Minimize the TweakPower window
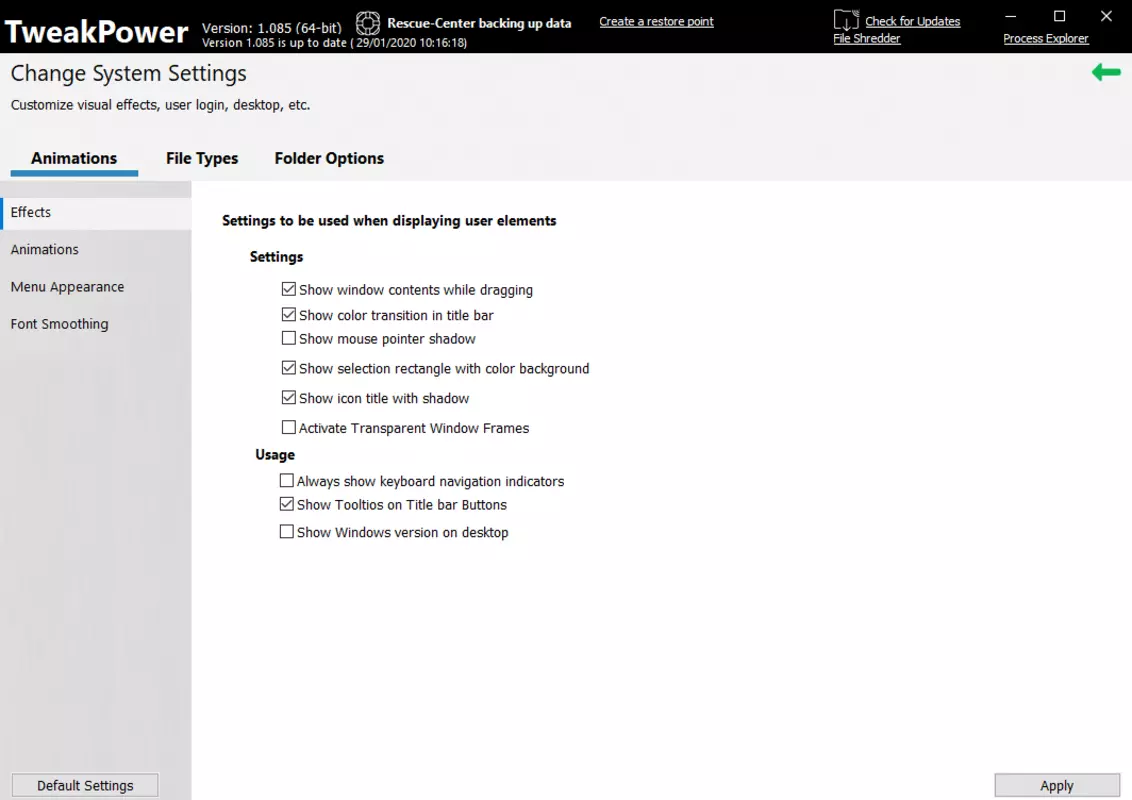This screenshot has height=800, width=1132. pos(1011,16)
